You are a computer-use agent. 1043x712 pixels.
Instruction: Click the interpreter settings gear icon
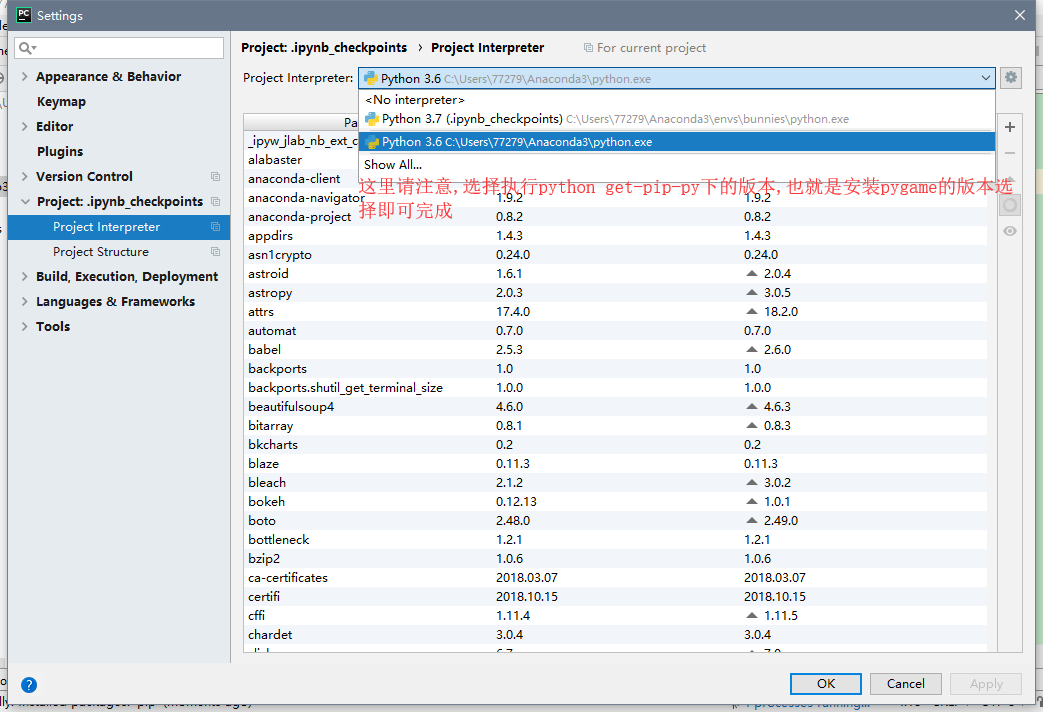1010,77
